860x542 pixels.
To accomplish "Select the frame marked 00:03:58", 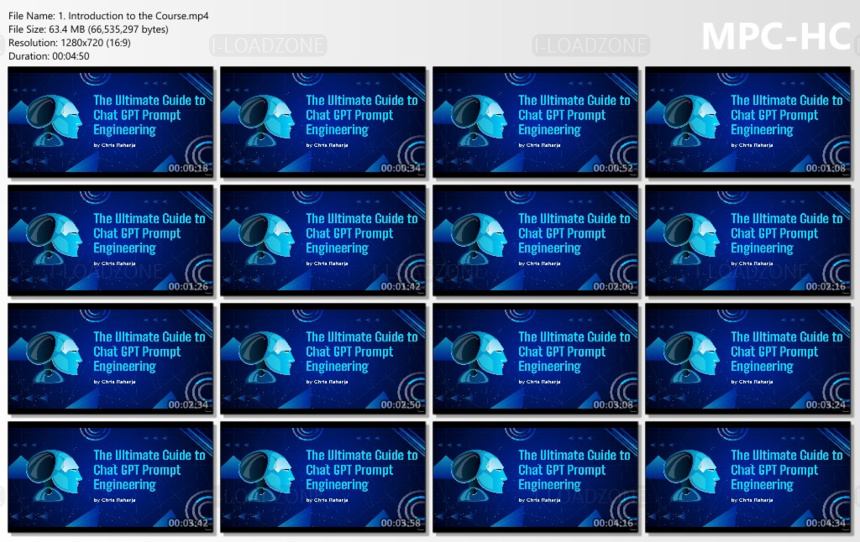I will 323,477.
